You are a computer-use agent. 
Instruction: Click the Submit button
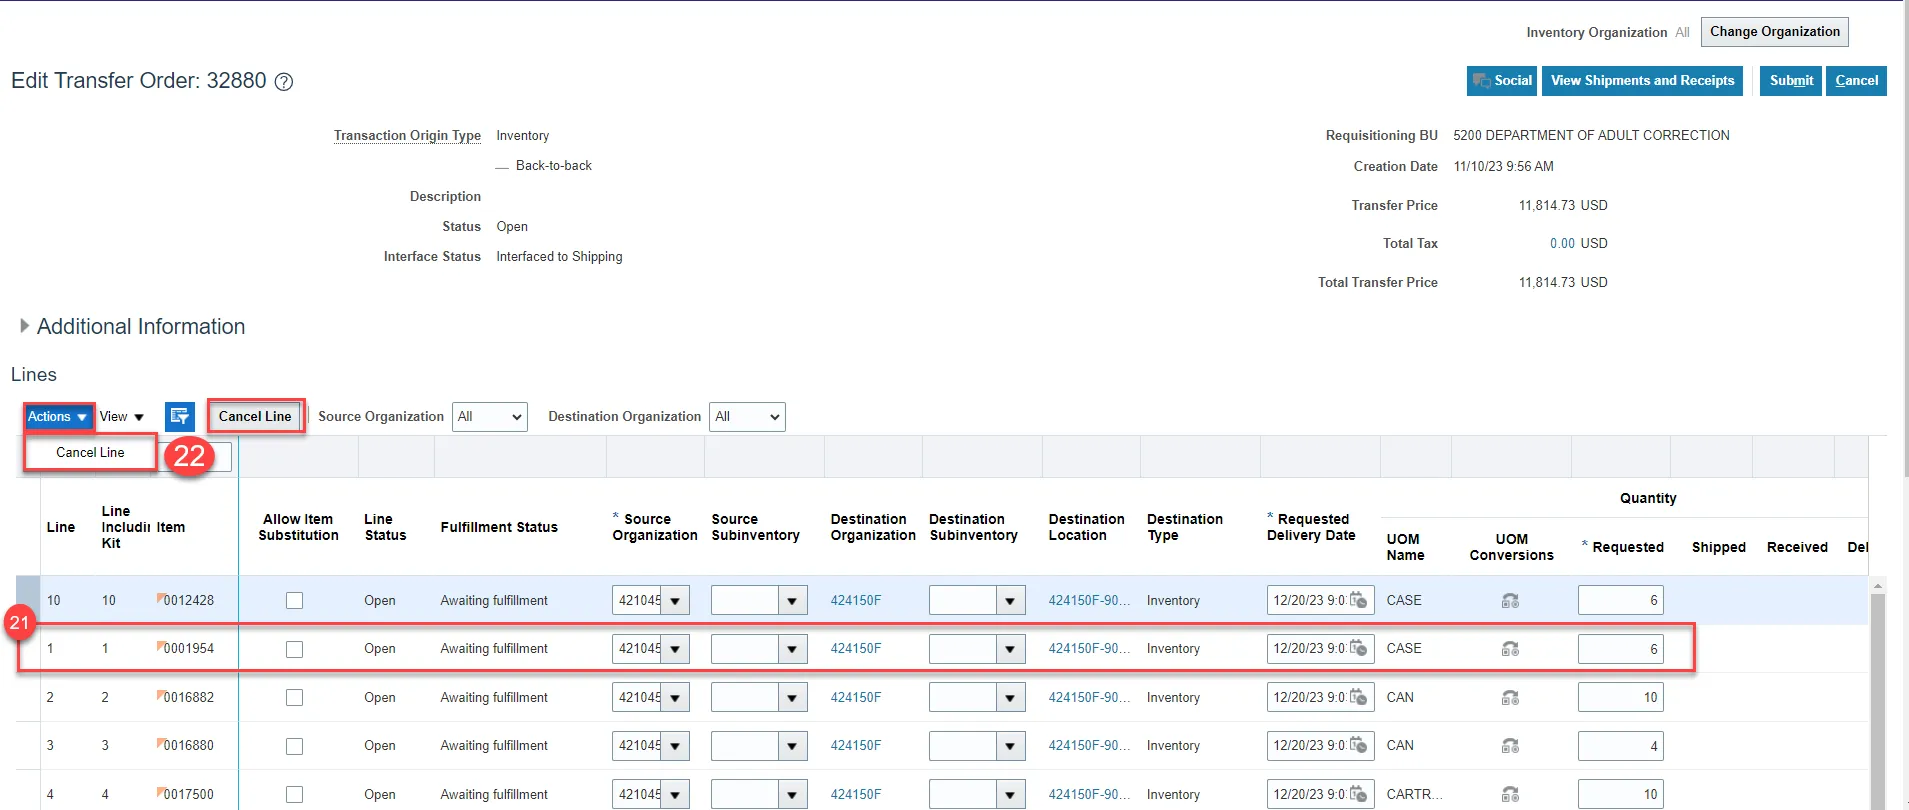click(x=1790, y=81)
